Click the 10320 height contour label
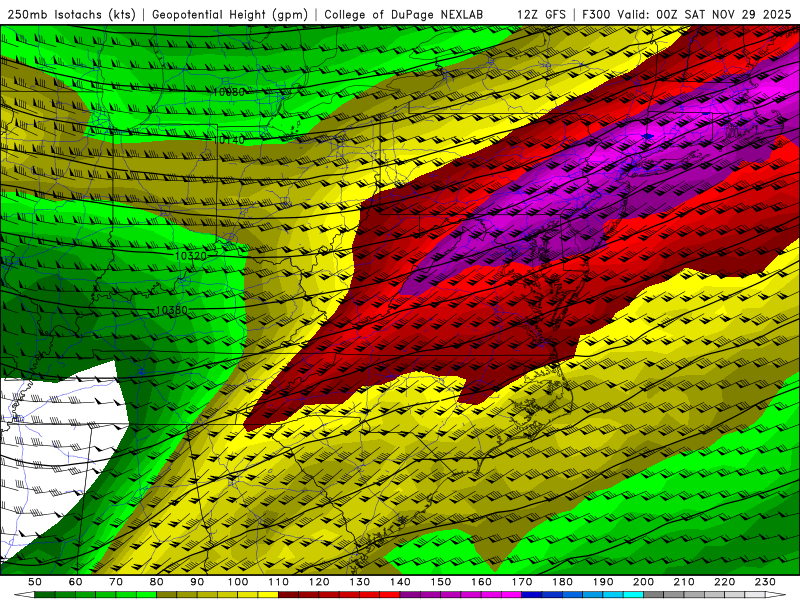Image resolution: width=800 pixels, height=600 pixels. (190, 256)
